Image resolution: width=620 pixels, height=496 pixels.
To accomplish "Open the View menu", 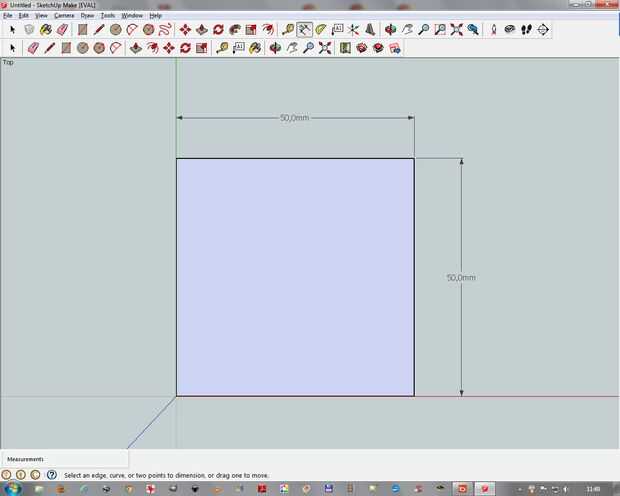I will pyautogui.click(x=41, y=15).
